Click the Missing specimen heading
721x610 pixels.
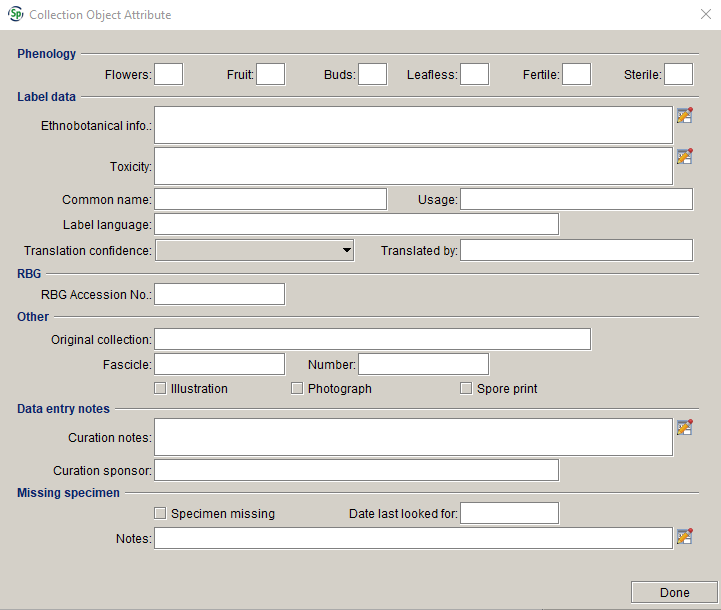(x=69, y=493)
